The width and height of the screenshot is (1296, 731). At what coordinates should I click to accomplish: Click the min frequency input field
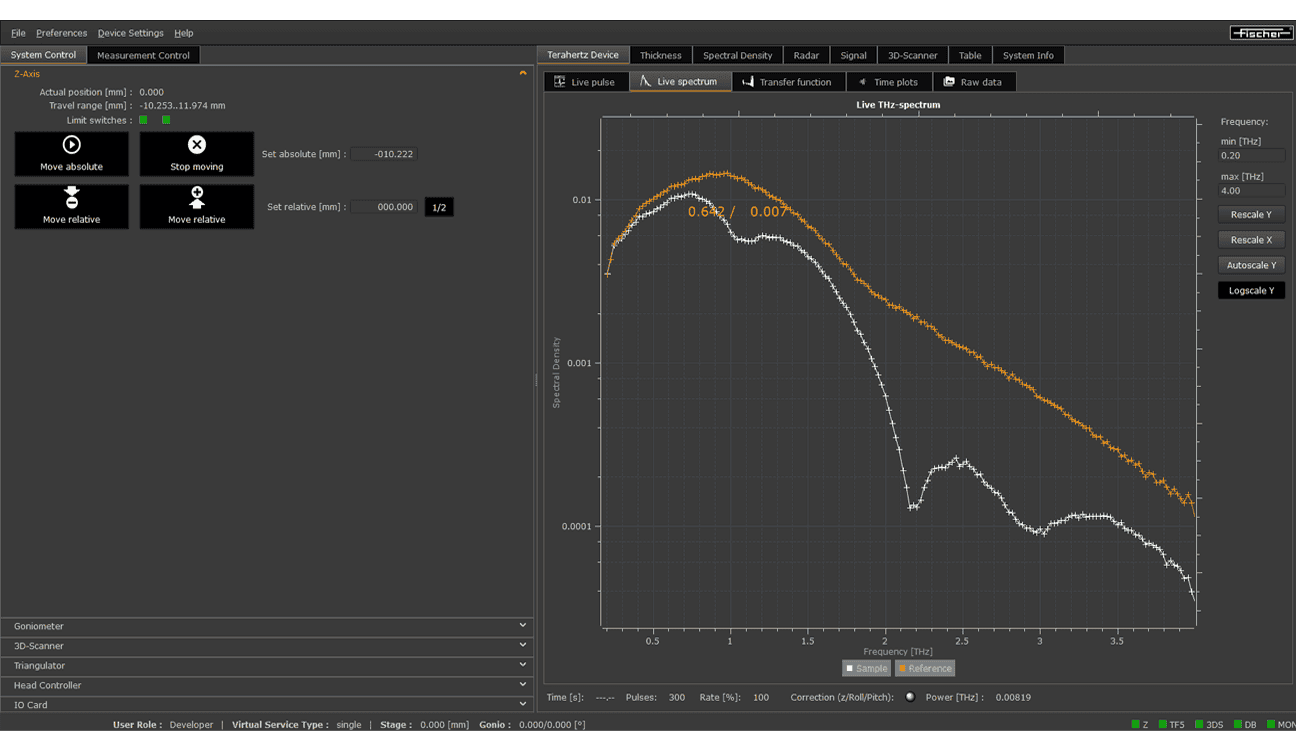click(x=1251, y=155)
